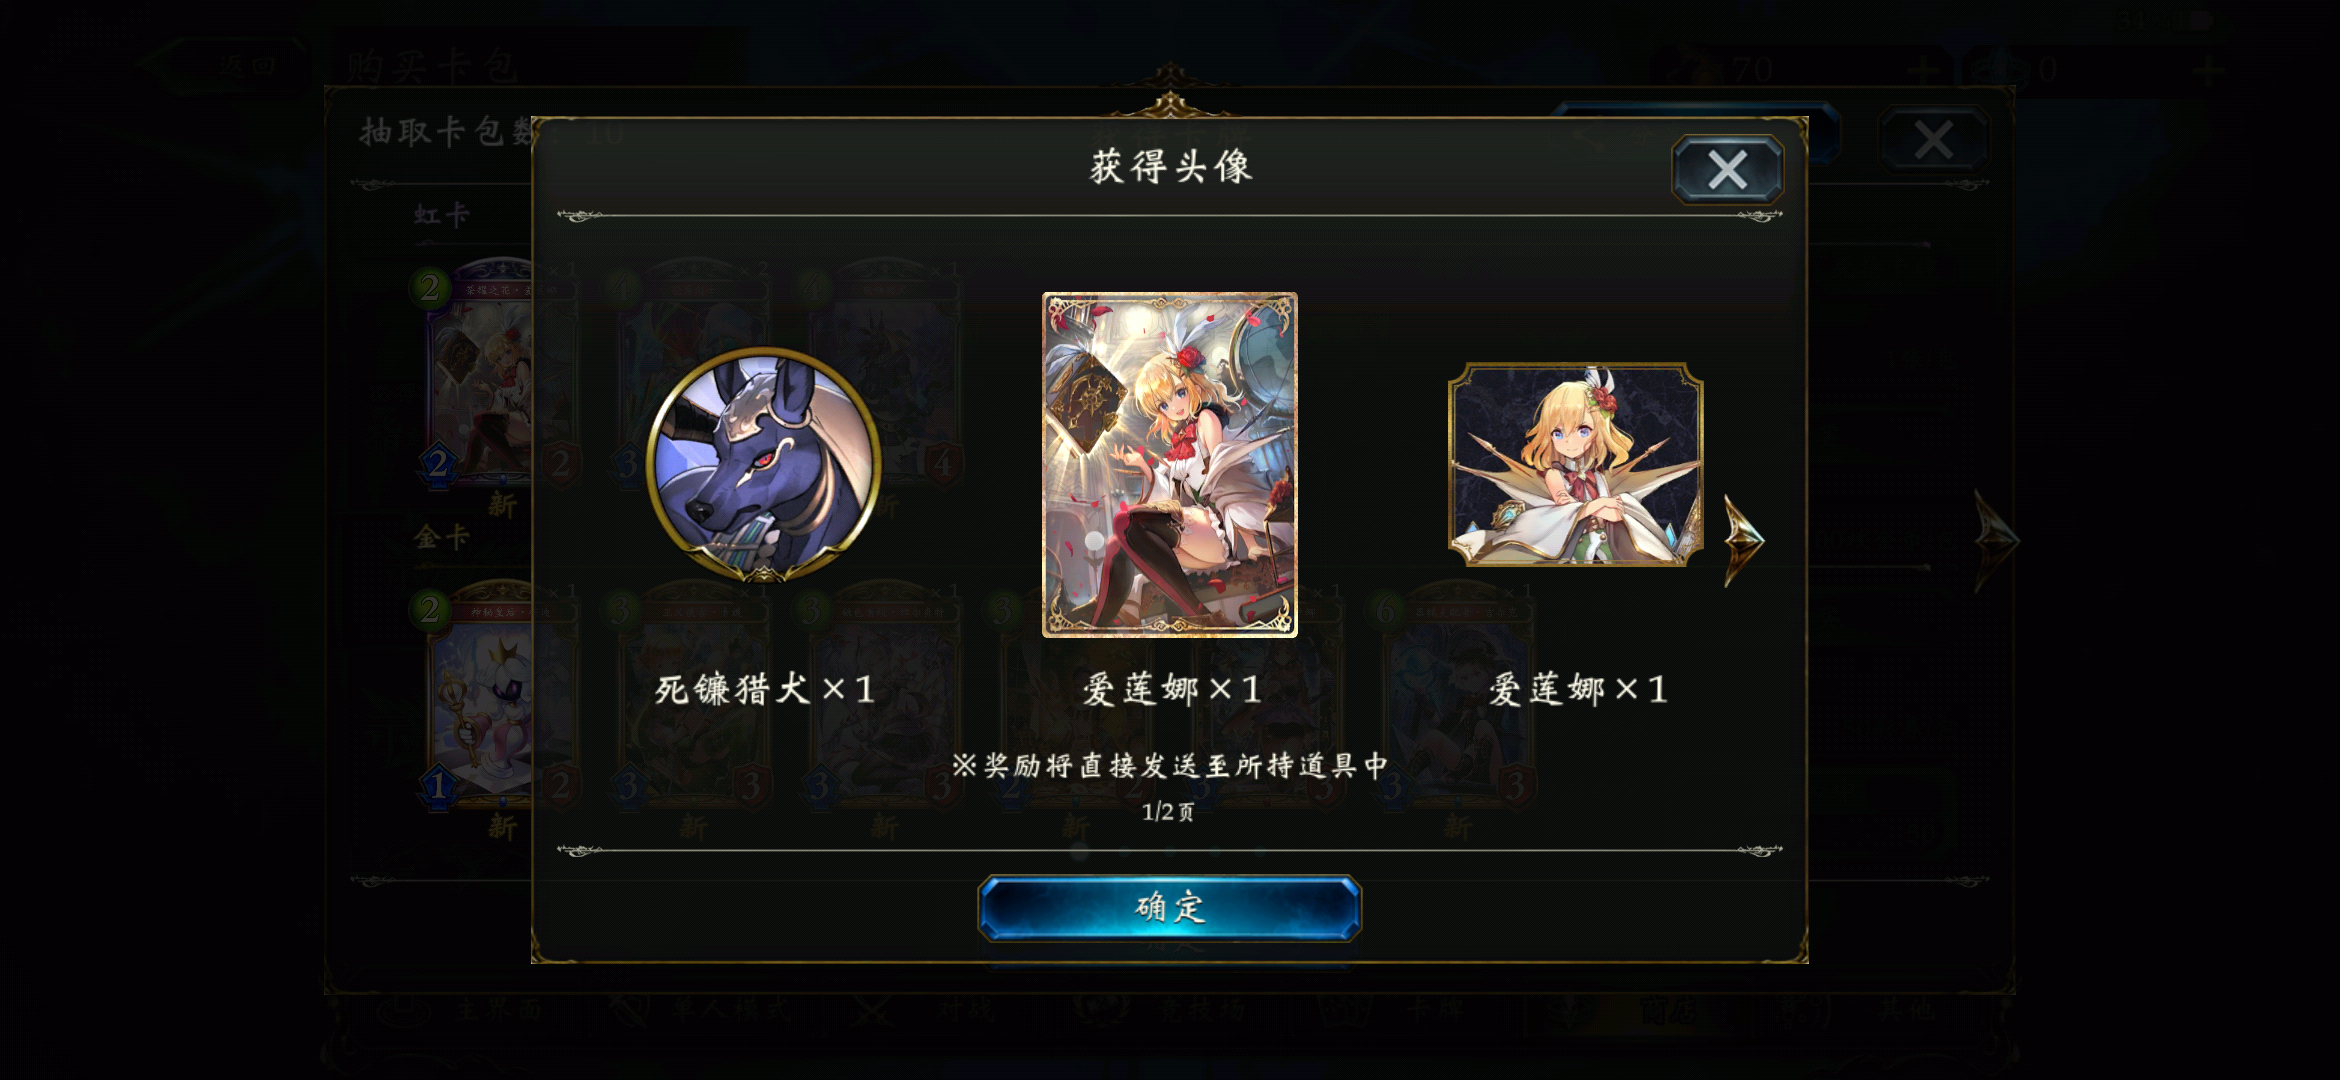Viewport: 2340px width, 1080px height.
Task: Confirm rewards with the 确定 button
Action: 1169,908
